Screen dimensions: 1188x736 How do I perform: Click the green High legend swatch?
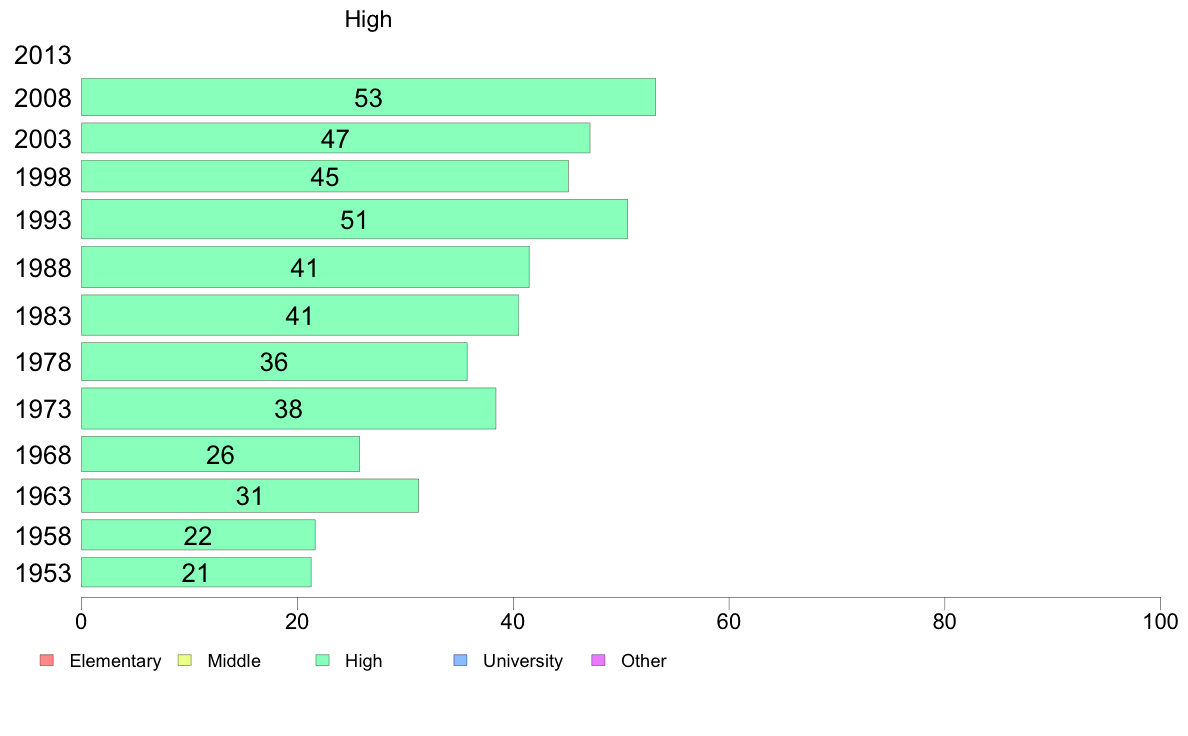322,660
